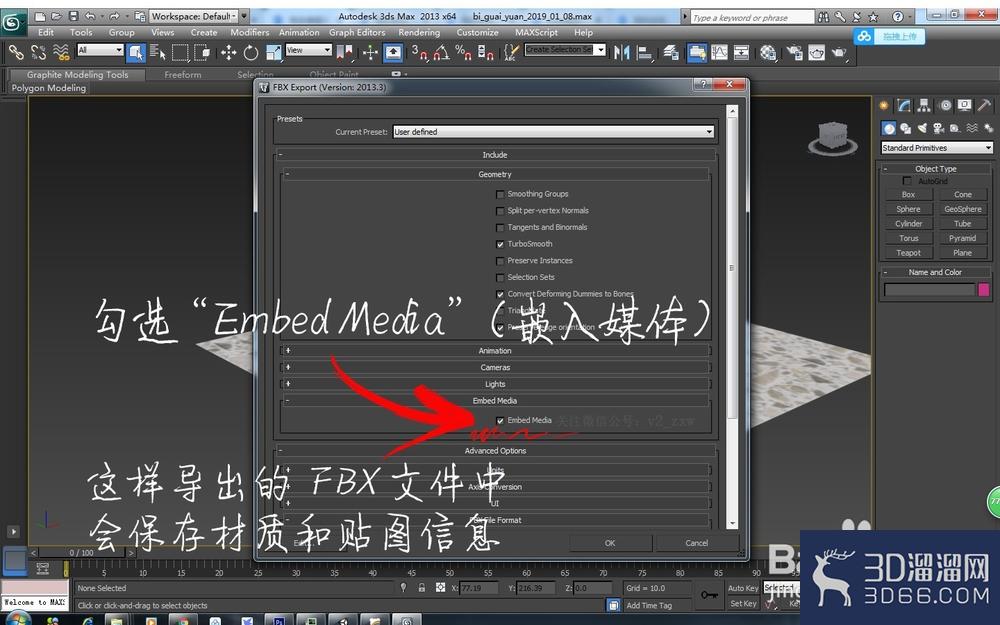This screenshot has height=625, width=1000.
Task: Open the Create panel tab icon
Action: point(884,106)
